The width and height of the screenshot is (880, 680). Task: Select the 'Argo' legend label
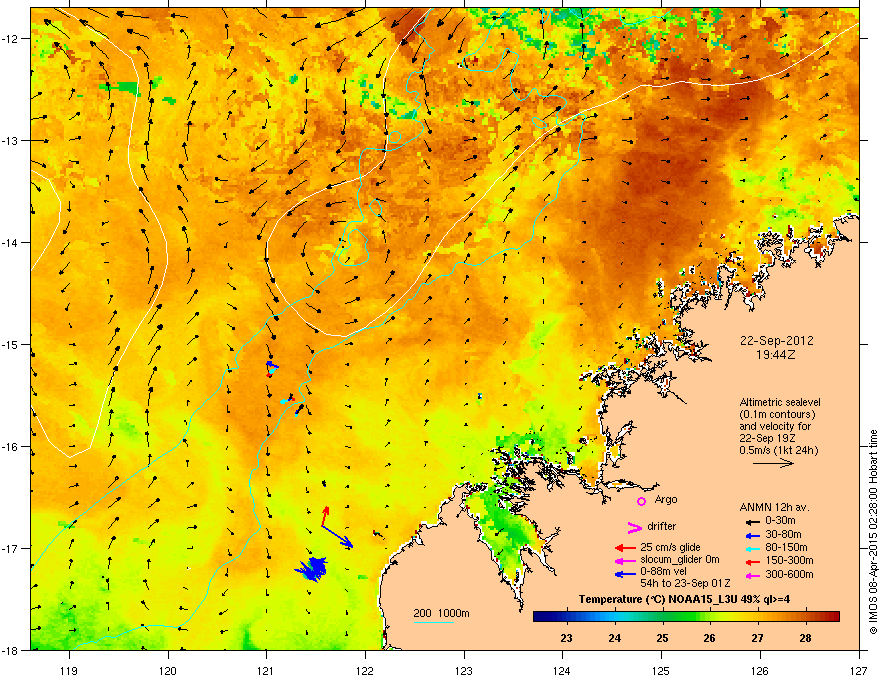[x=666, y=499]
